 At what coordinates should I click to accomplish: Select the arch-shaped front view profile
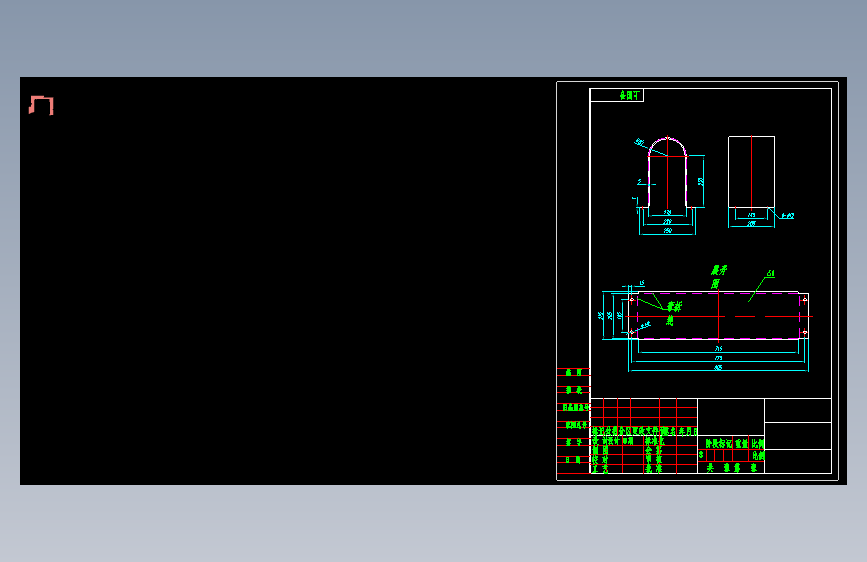click(667, 172)
